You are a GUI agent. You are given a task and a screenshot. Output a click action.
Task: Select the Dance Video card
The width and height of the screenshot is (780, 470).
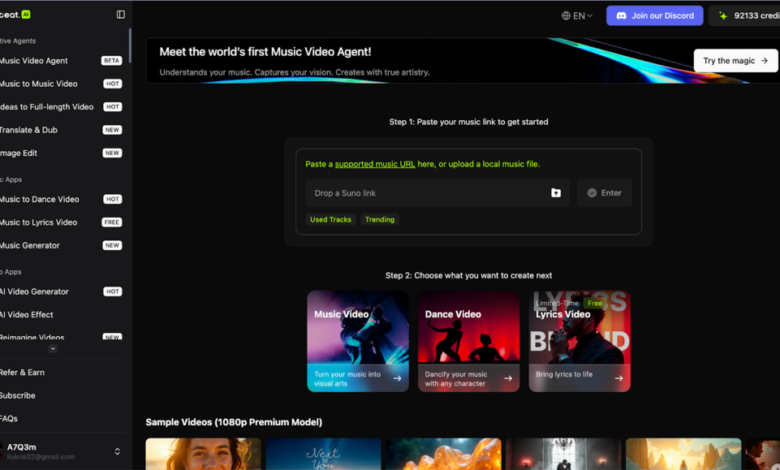point(469,341)
